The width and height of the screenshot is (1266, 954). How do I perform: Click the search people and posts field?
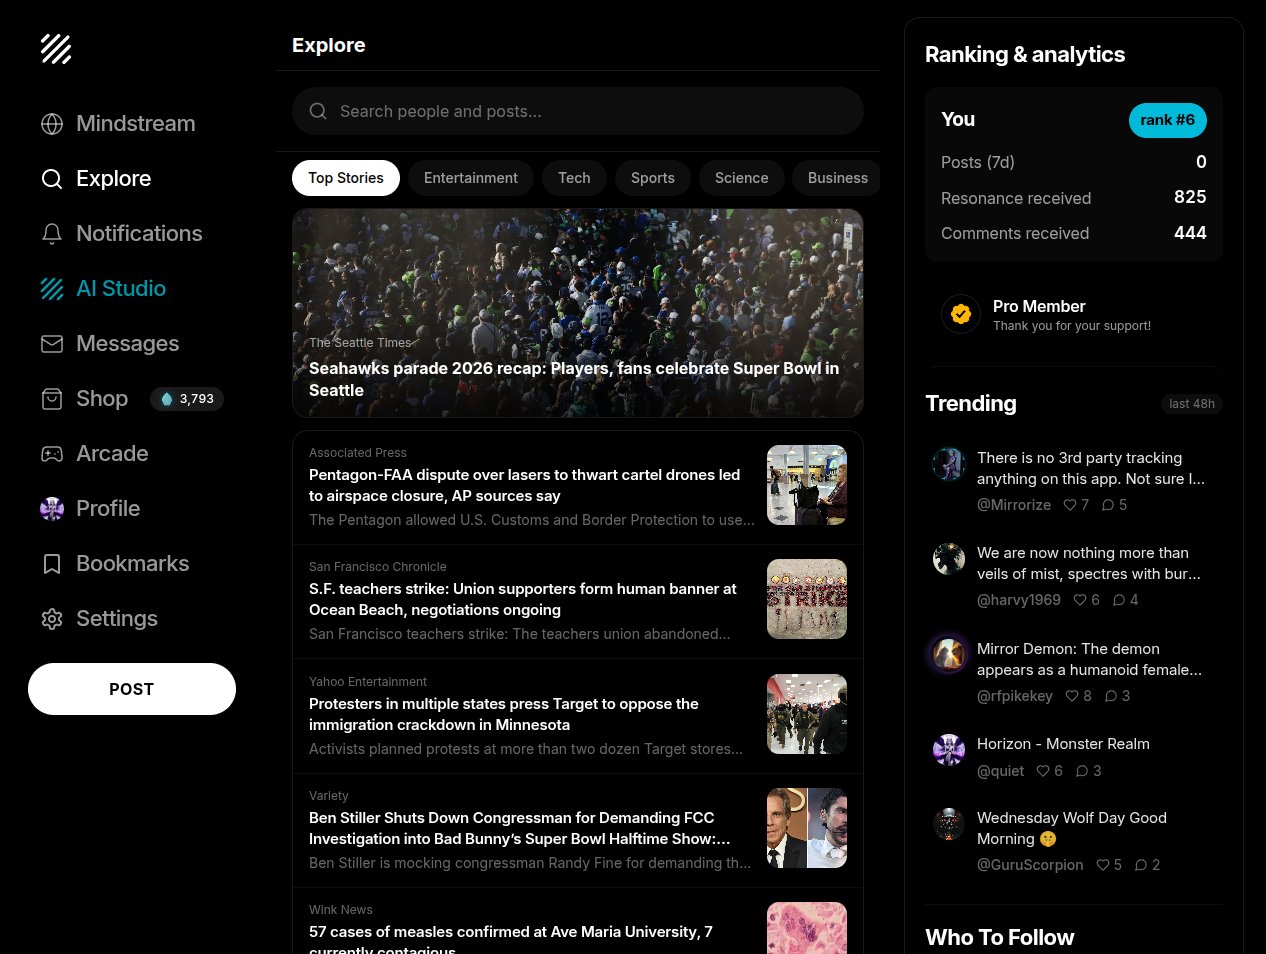(578, 111)
